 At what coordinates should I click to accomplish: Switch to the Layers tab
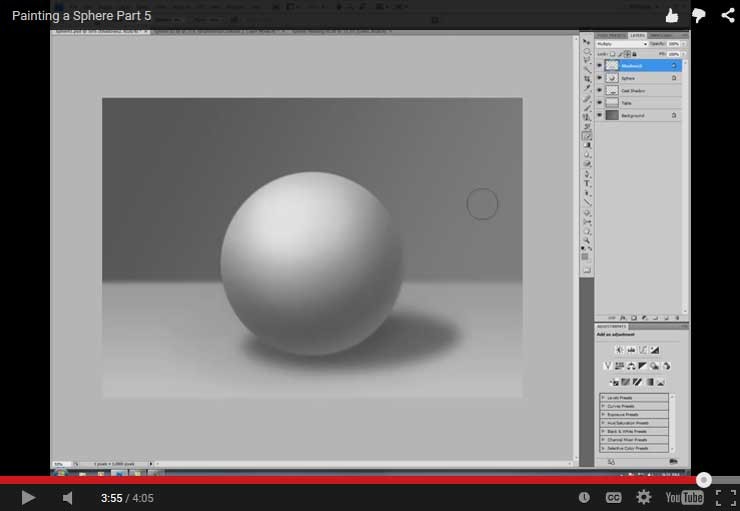click(637, 35)
